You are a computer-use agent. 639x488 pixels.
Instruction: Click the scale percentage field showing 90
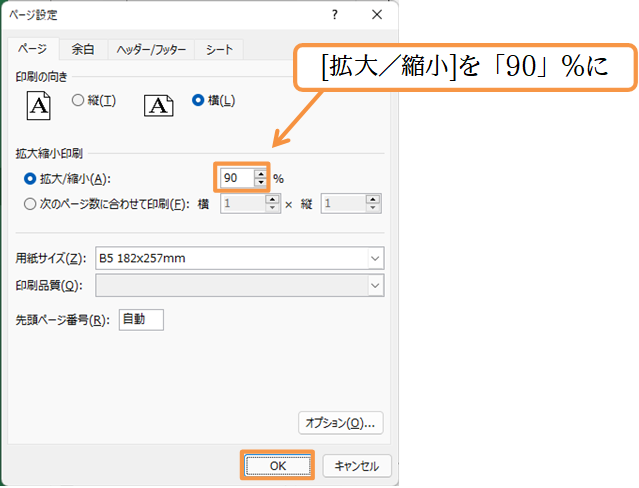point(237,178)
